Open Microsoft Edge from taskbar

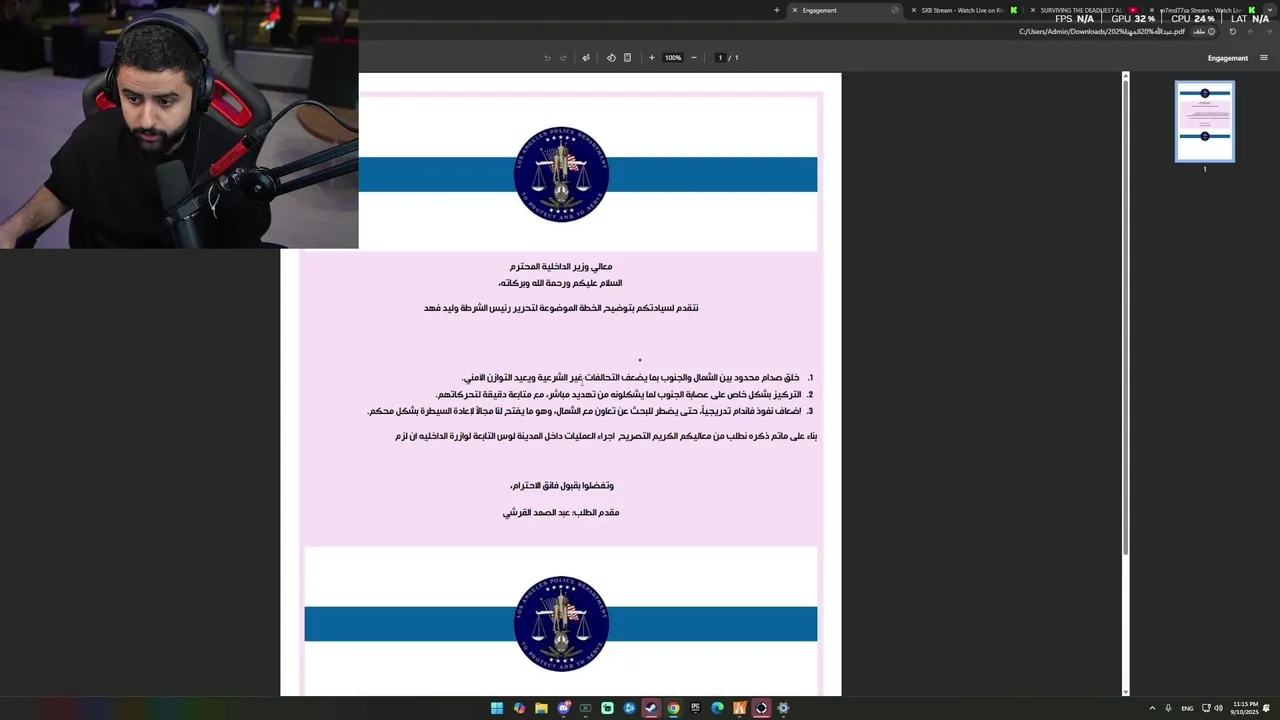pyautogui.click(x=717, y=708)
